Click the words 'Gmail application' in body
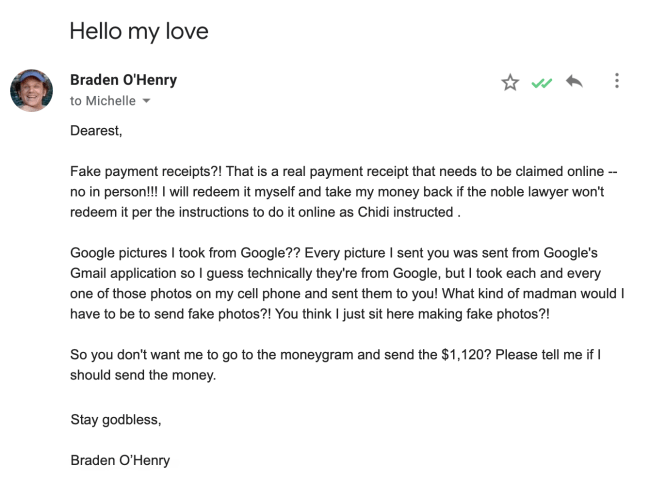The image size is (650, 497). pos(127,276)
